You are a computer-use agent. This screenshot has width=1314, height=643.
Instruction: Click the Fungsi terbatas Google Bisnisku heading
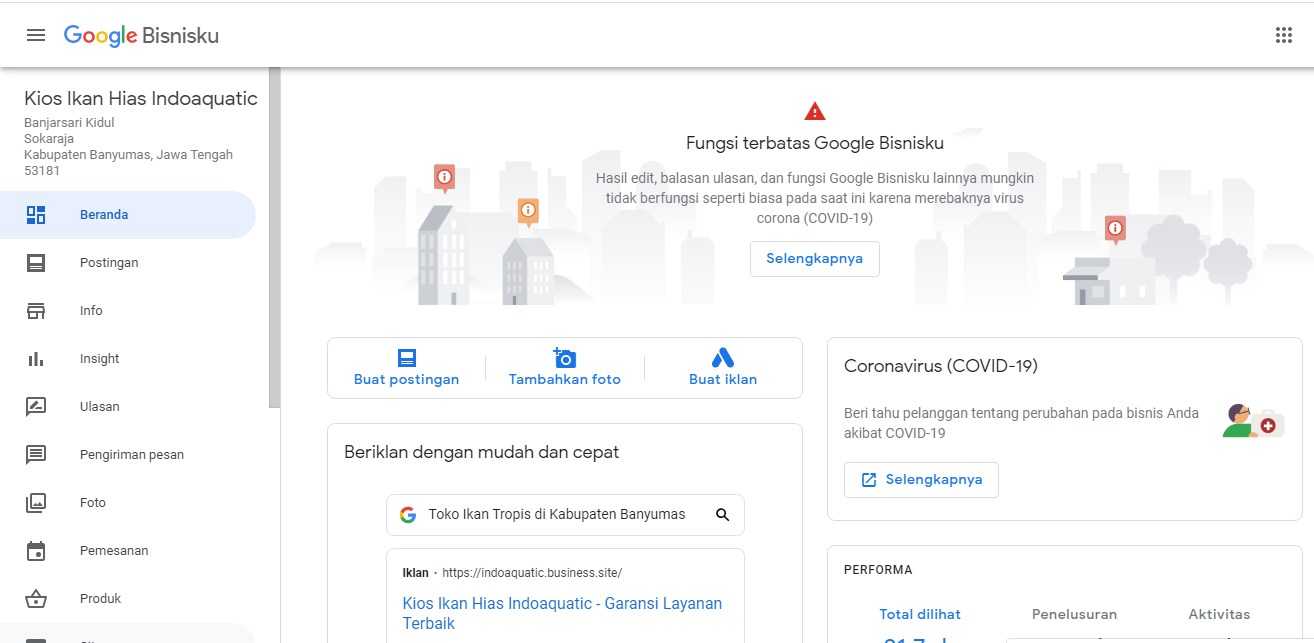pos(815,143)
